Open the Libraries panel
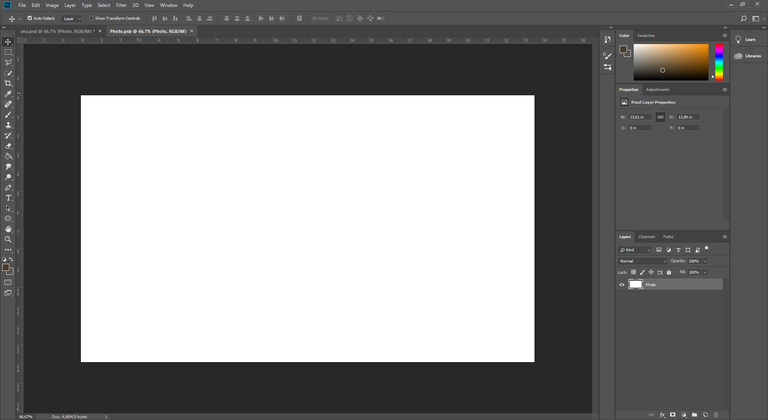The width and height of the screenshot is (768, 420). click(x=748, y=56)
